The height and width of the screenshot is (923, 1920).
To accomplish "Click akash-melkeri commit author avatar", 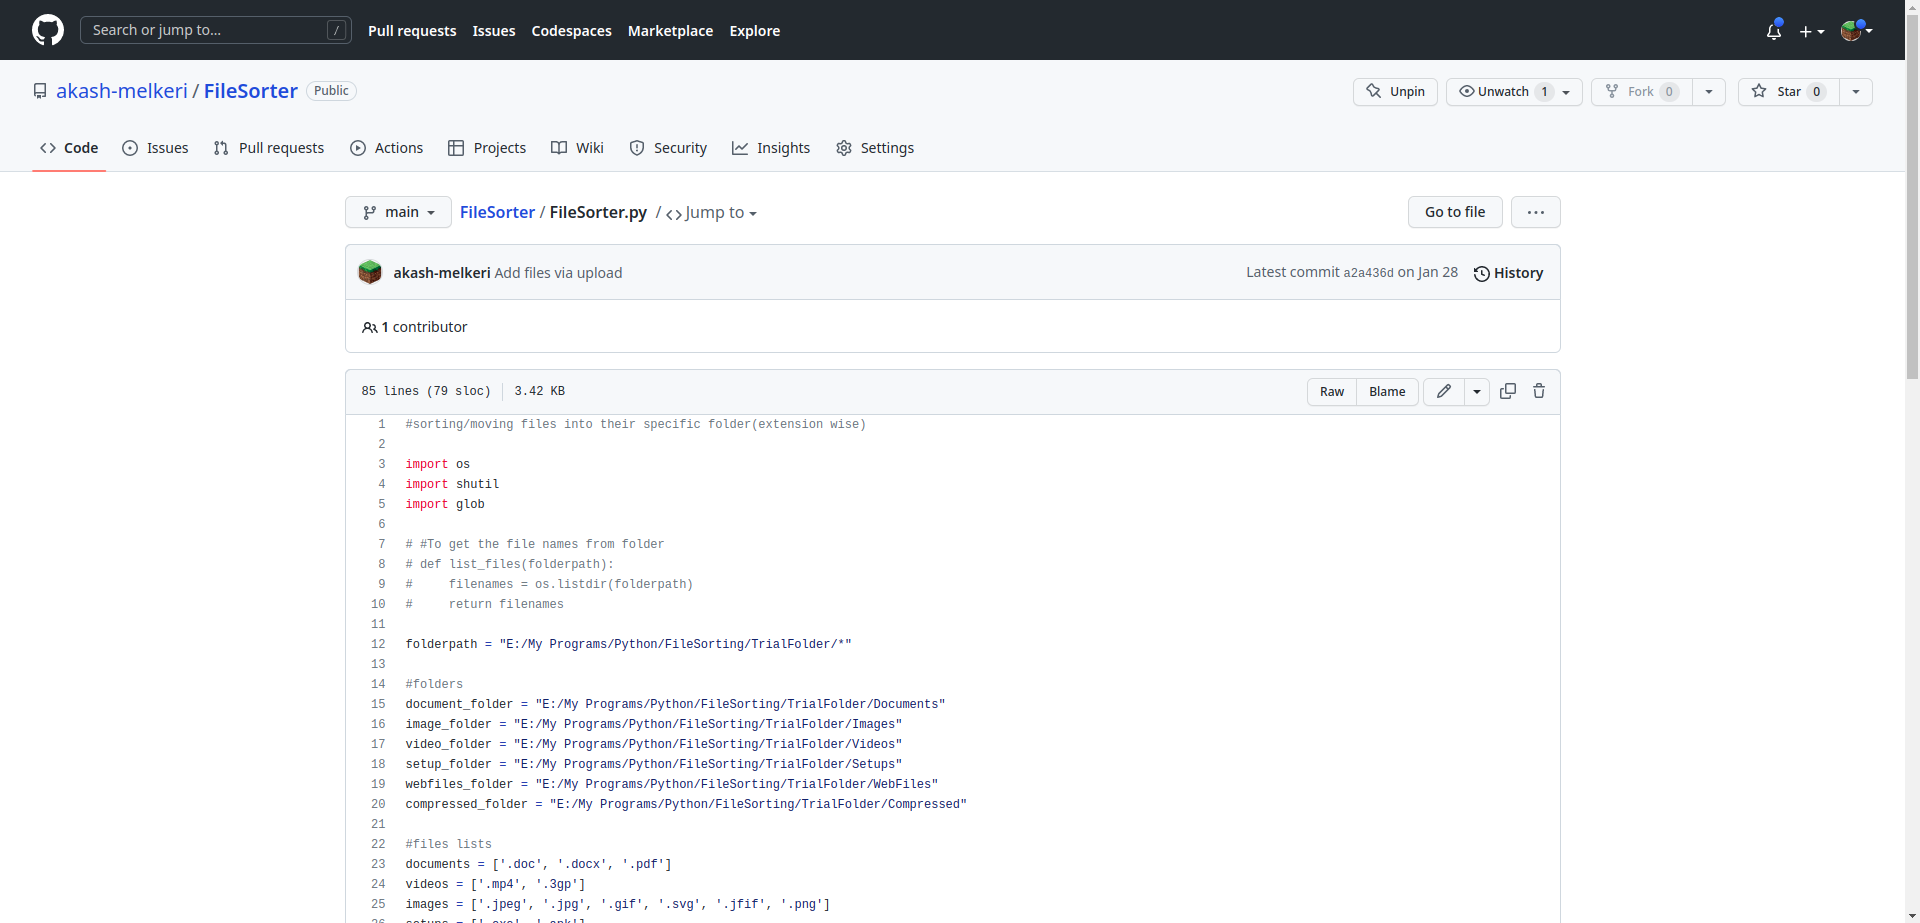I will tap(370, 272).
